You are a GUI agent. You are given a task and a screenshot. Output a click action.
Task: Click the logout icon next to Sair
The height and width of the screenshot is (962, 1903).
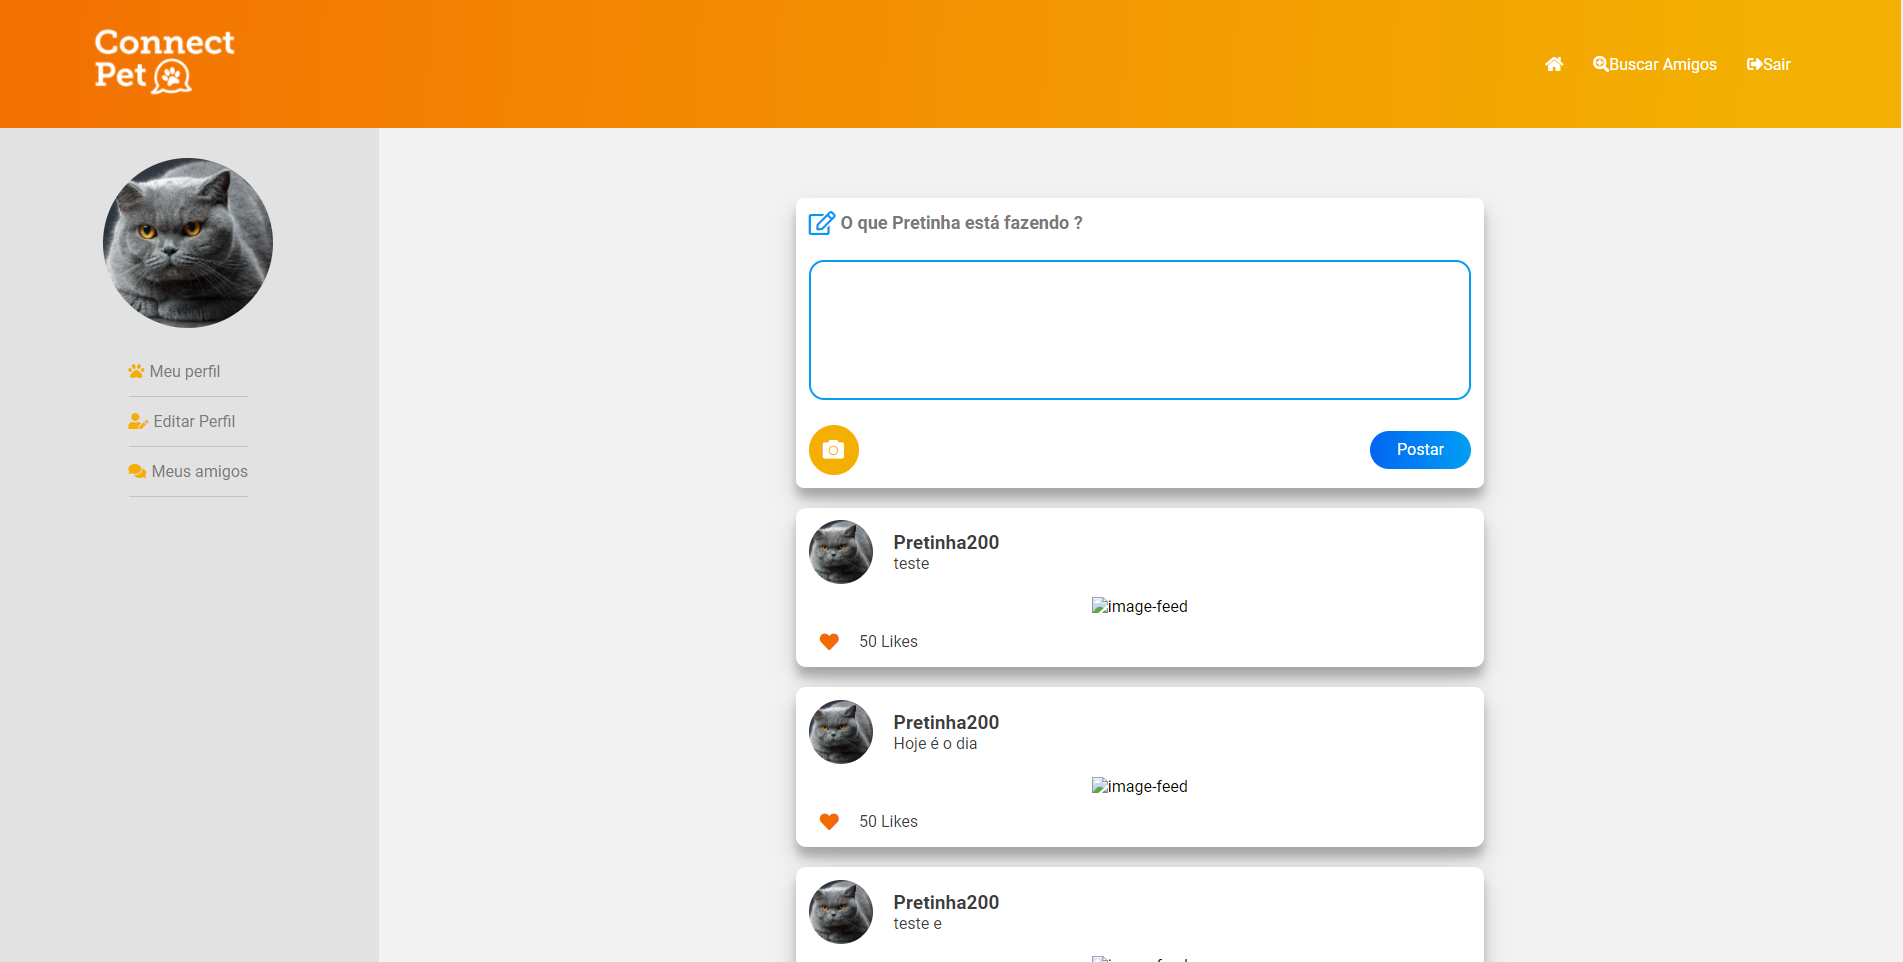(1755, 63)
